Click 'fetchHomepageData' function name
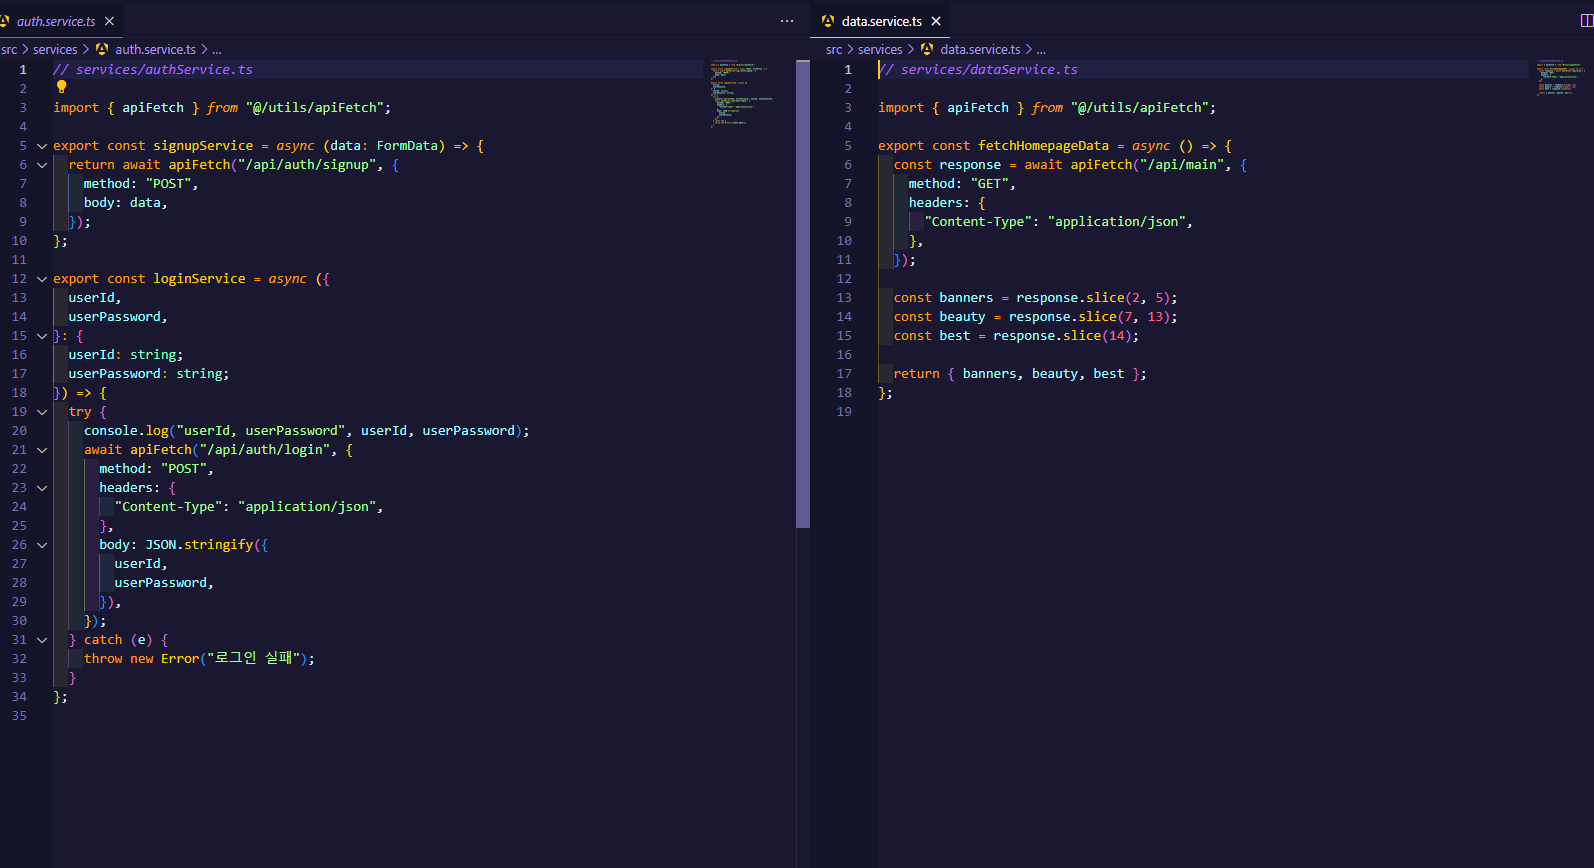This screenshot has height=868, width=1594. pyautogui.click(x=1043, y=146)
